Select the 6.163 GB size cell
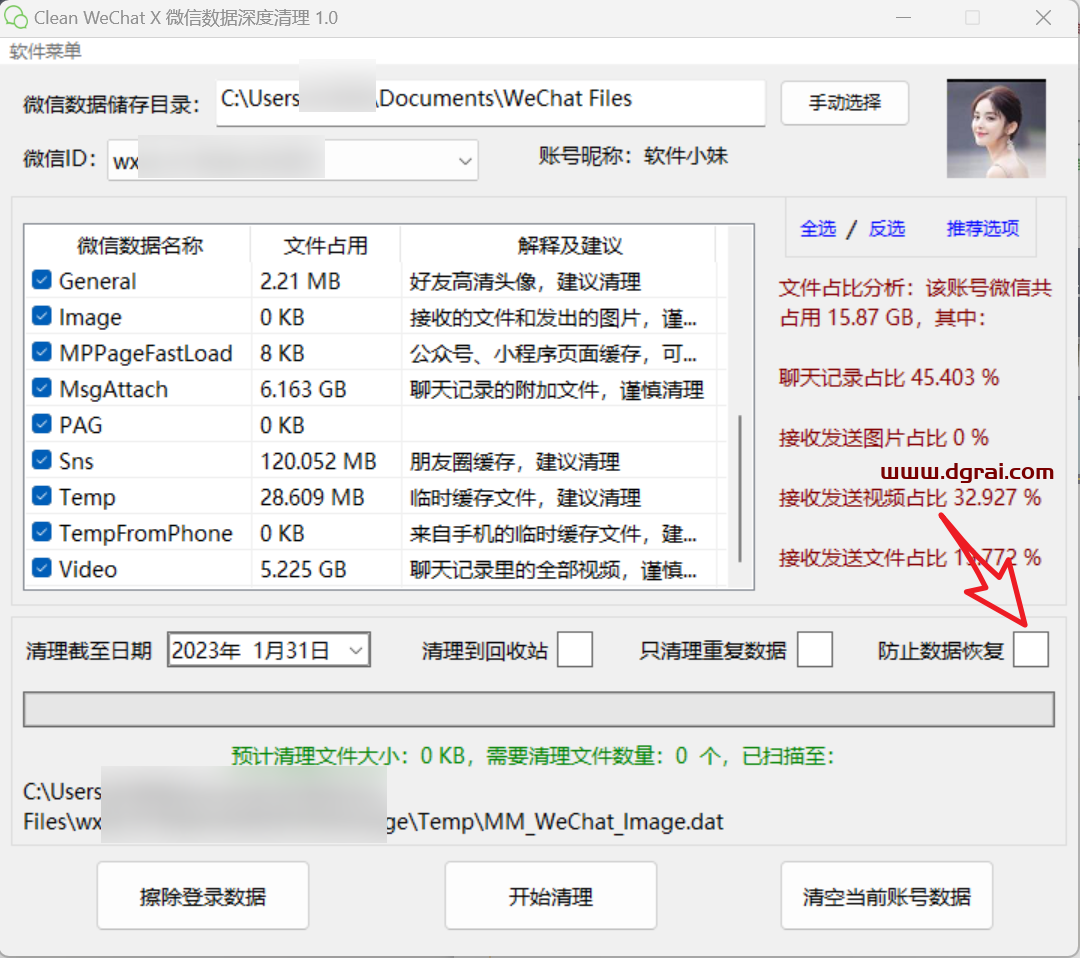Screen dimensions: 1080x958 coord(303,389)
